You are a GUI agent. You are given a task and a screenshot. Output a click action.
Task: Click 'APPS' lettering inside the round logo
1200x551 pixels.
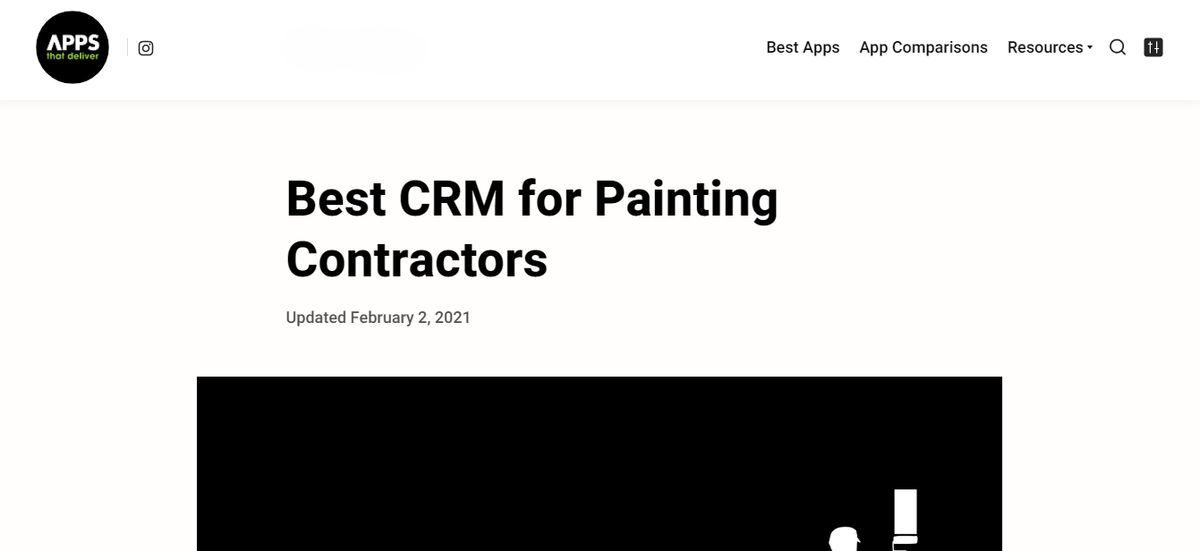pos(72,41)
